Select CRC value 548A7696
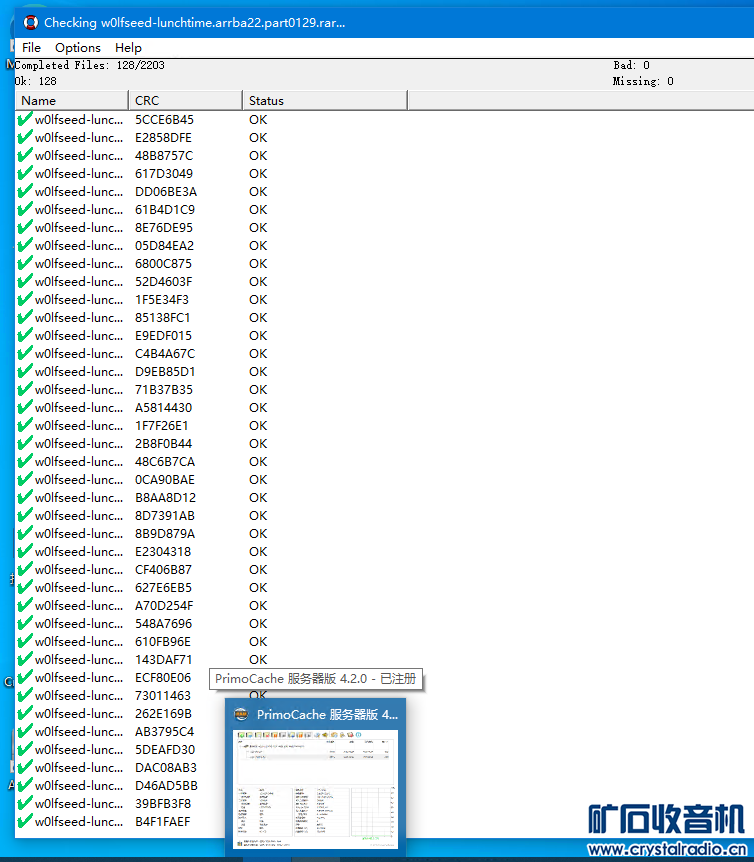This screenshot has width=754, height=862. (164, 623)
